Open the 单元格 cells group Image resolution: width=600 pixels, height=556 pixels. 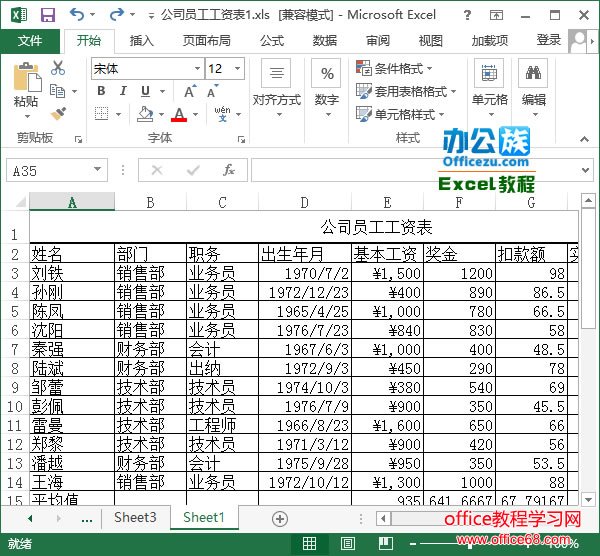489,88
